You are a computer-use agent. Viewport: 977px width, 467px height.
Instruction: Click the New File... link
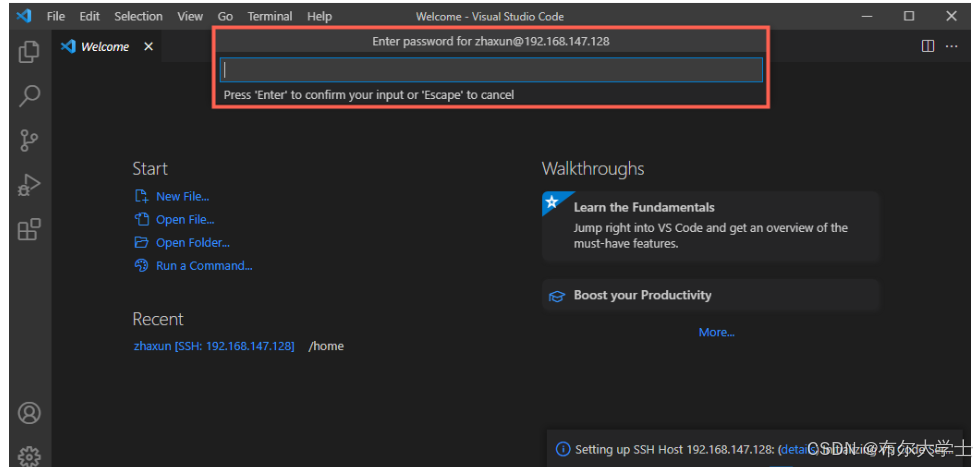point(183,196)
